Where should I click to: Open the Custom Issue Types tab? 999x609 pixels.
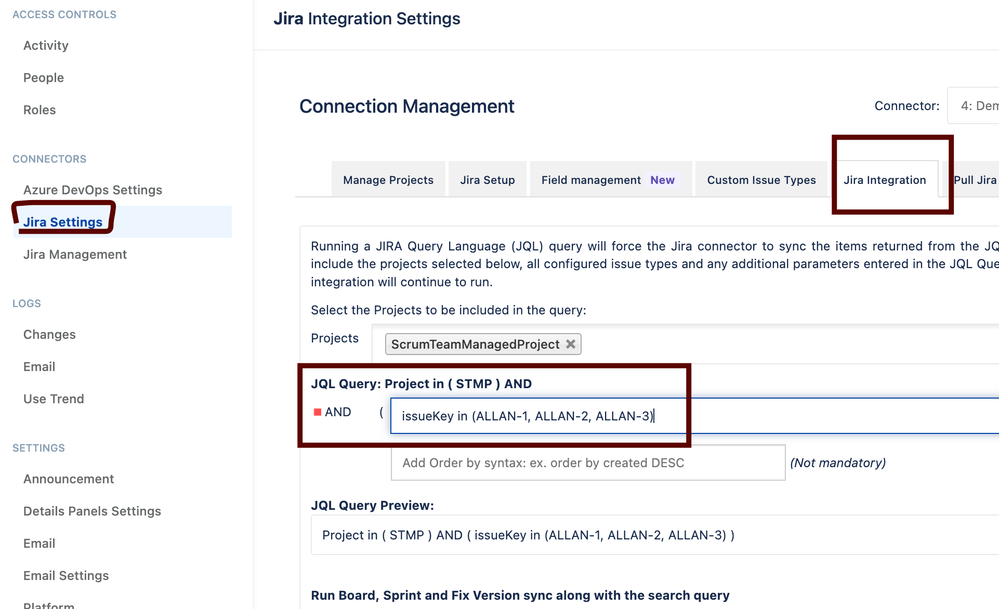point(761,180)
